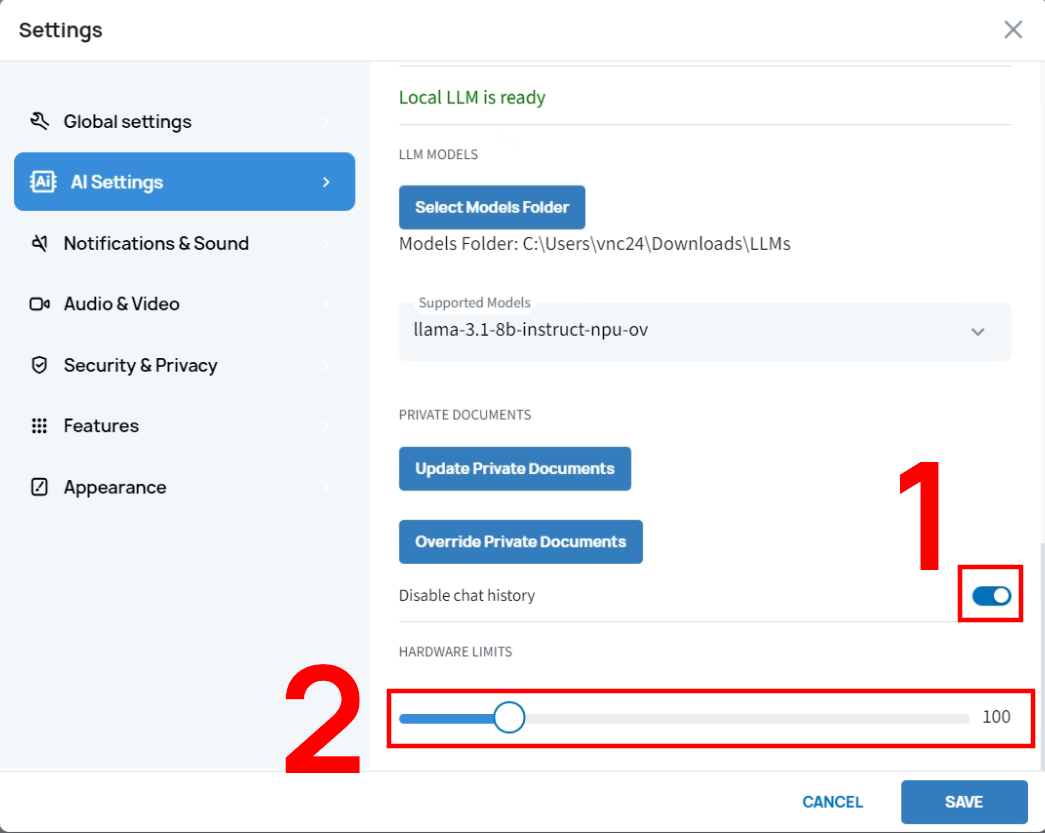1045x833 pixels.
Task: Open the Supported Models dropdown
Action: pos(690,331)
